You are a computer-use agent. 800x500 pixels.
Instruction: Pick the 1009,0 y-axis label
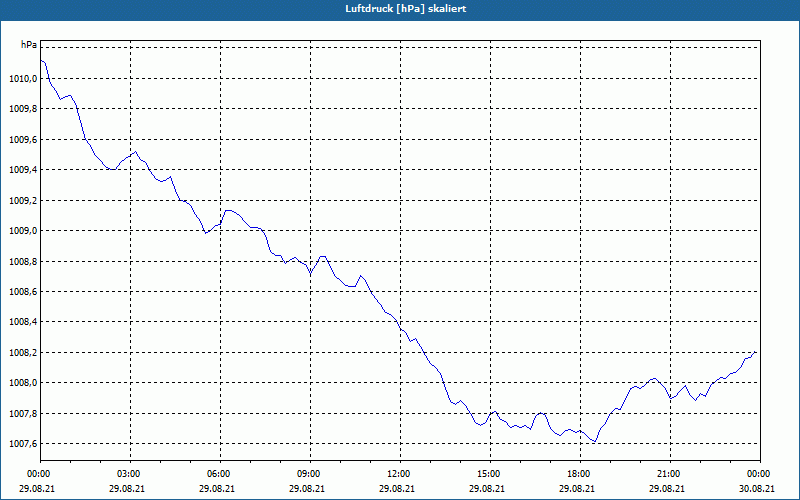click(x=23, y=231)
